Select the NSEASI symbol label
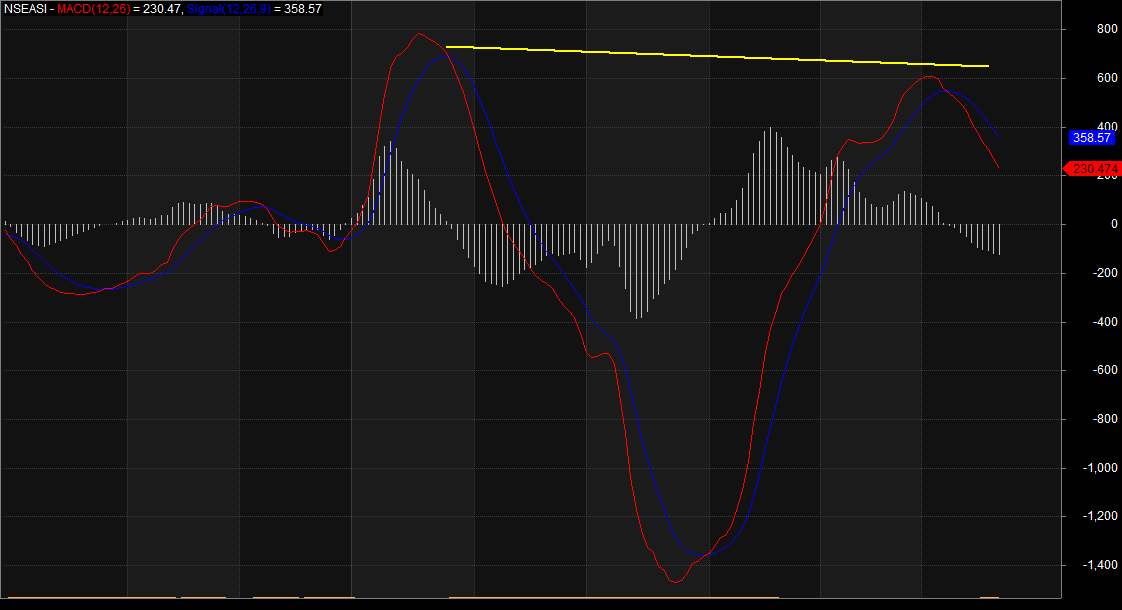 pyautogui.click(x=25, y=9)
